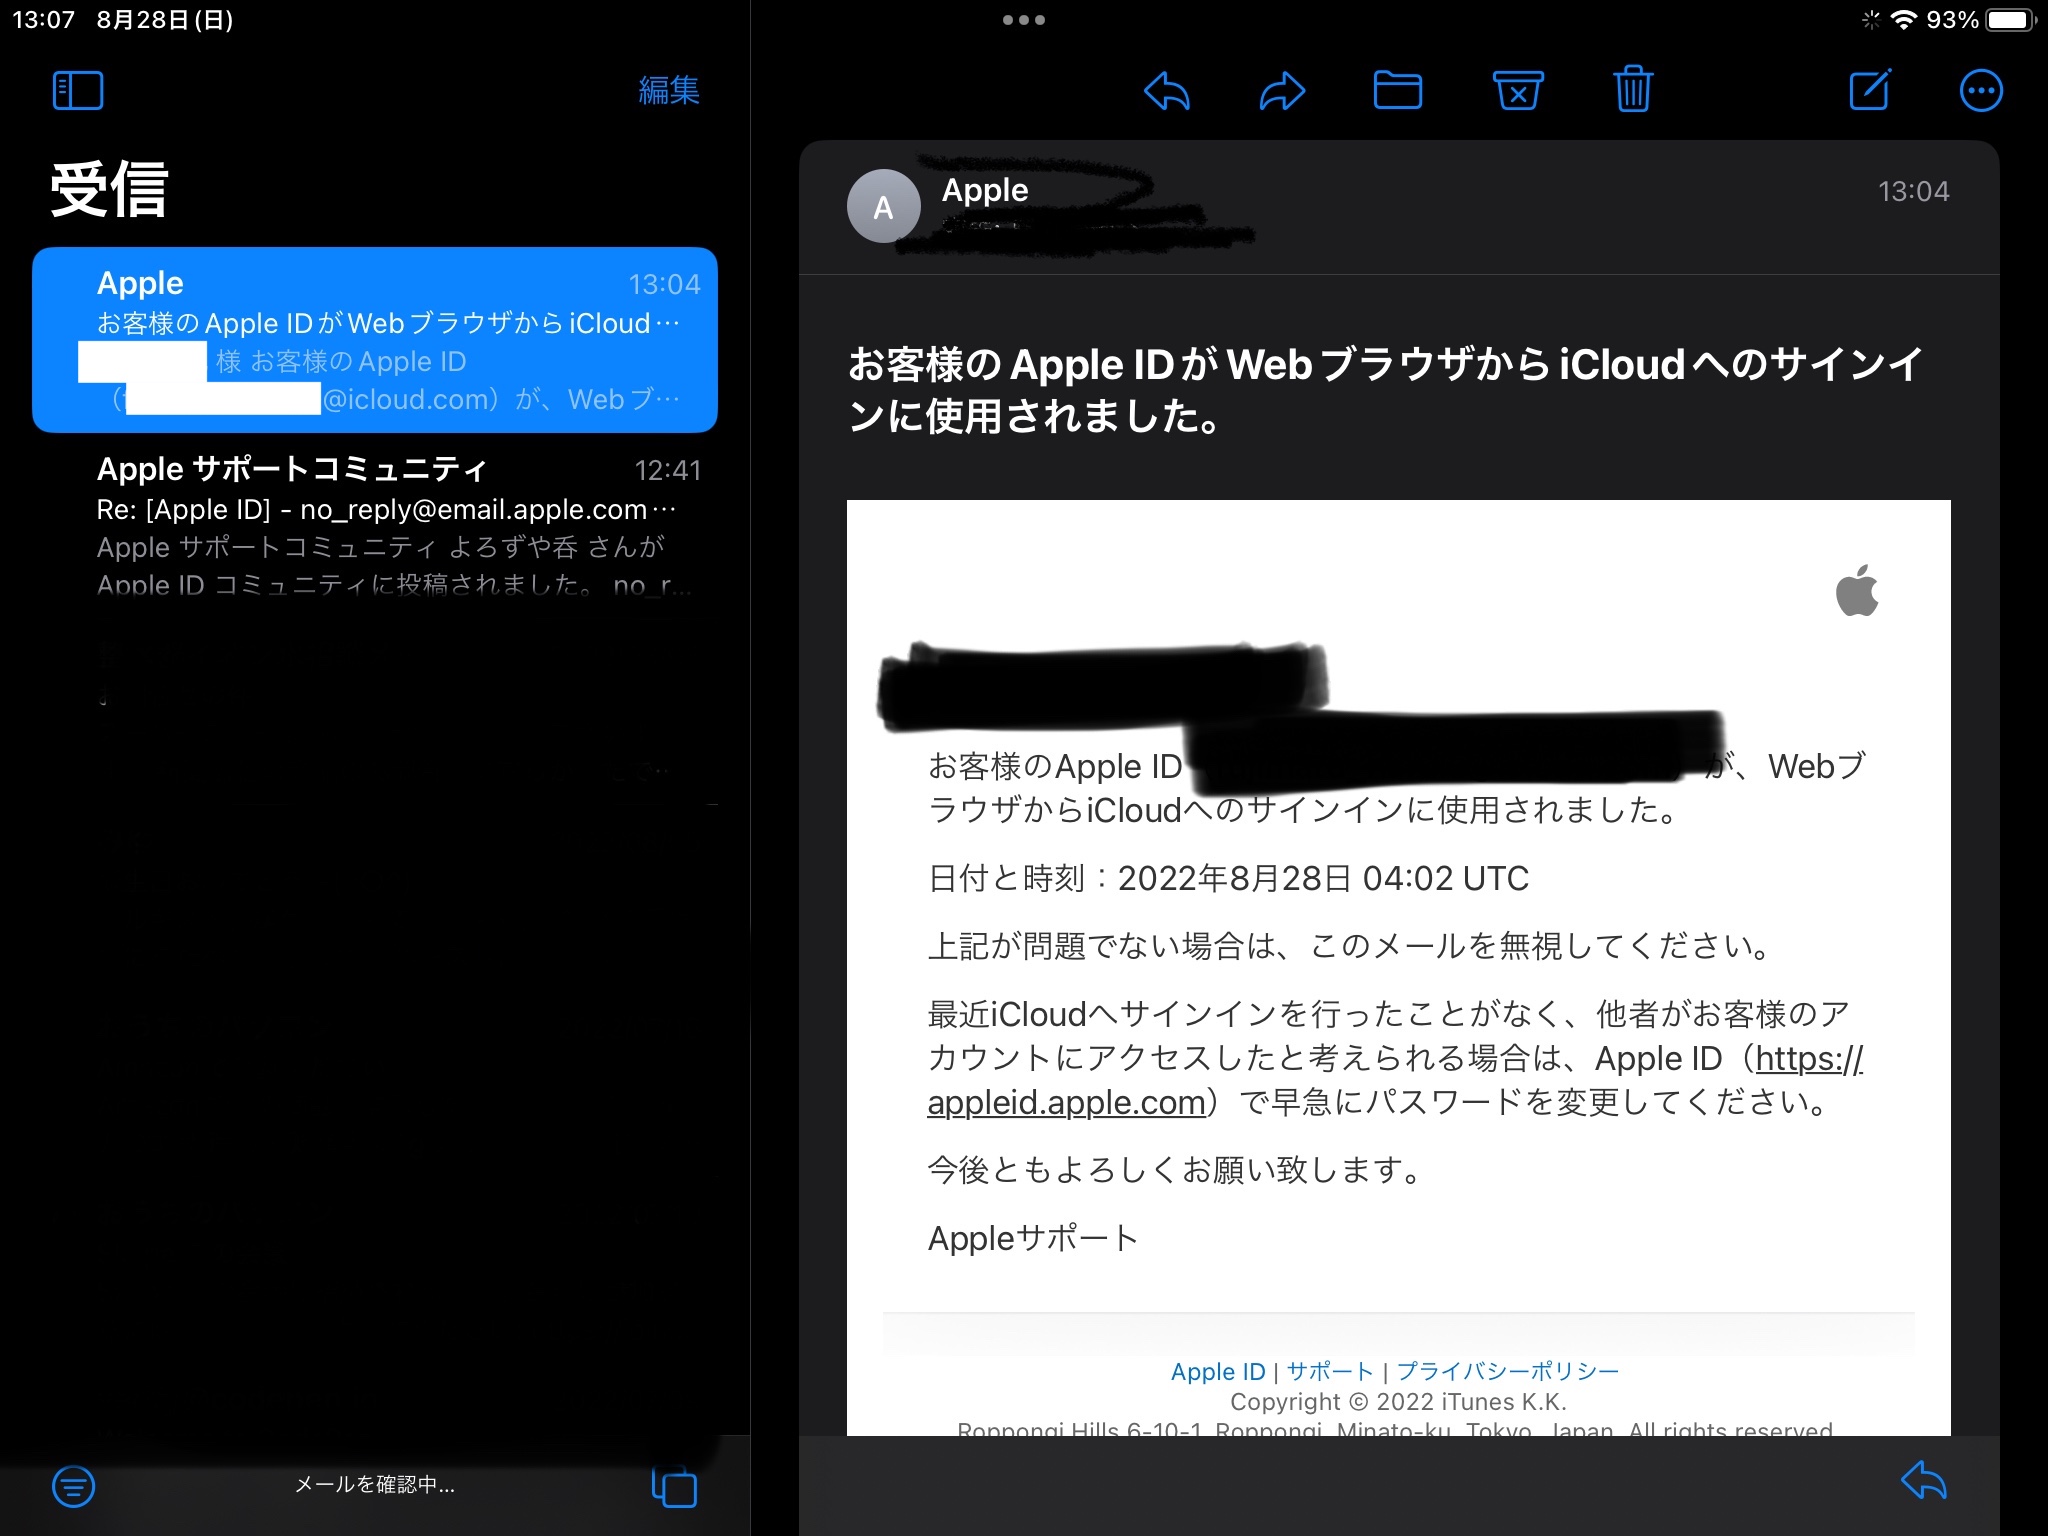Tap the 編集 edit button

[x=668, y=91]
